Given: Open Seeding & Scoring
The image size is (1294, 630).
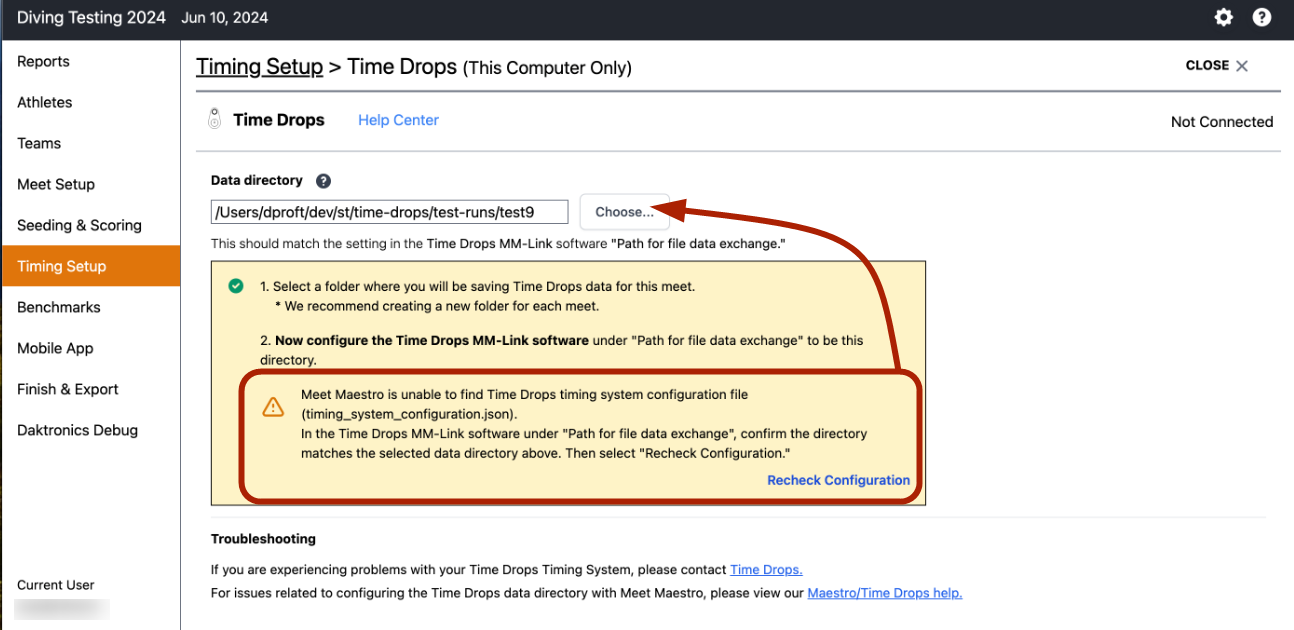Looking at the screenshot, I should [x=79, y=225].
